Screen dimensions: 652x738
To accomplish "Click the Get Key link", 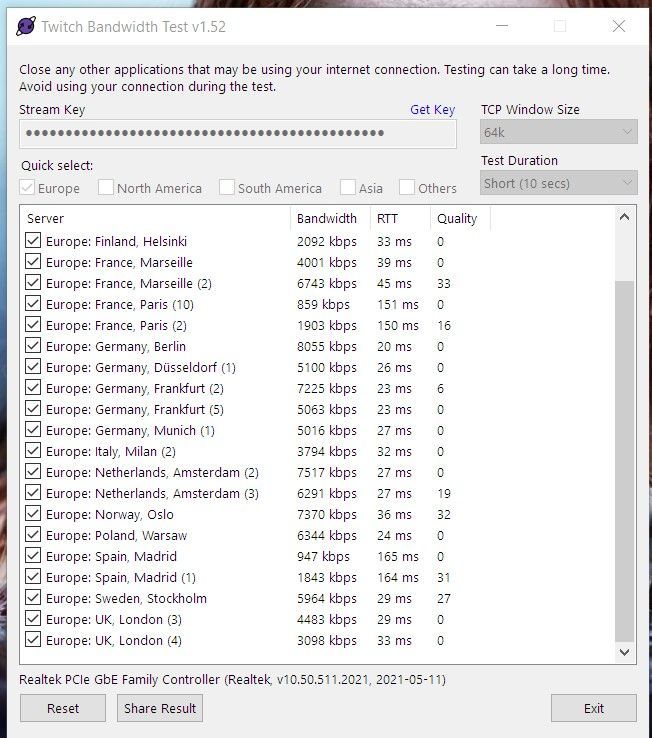I will coord(432,110).
